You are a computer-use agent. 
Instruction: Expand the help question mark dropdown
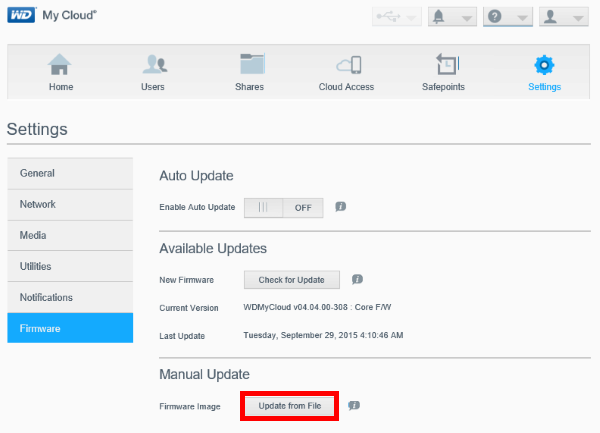(x=507, y=17)
